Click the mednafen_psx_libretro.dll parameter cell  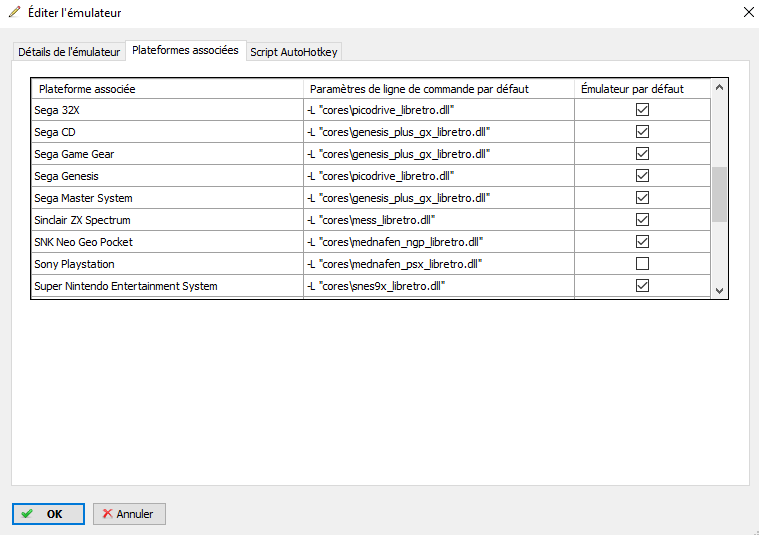[x=439, y=264]
